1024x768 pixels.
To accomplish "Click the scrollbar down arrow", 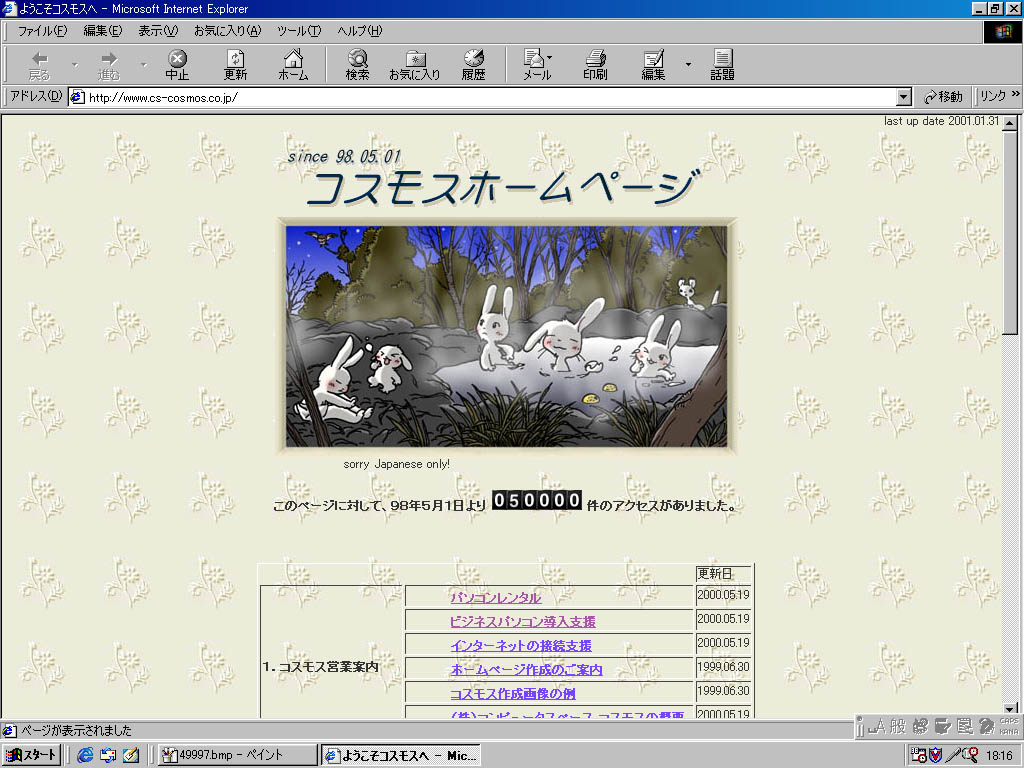I will coord(1010,709).
